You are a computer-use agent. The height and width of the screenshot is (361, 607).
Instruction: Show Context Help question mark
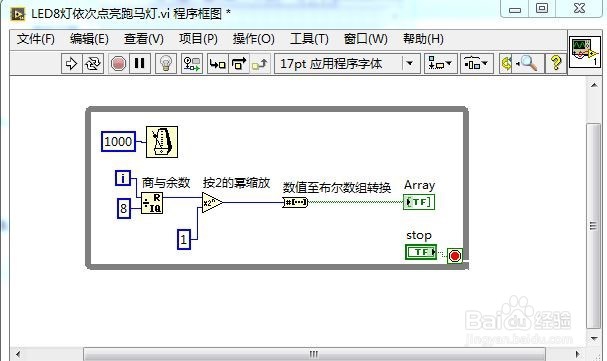(x=556, y=63)
